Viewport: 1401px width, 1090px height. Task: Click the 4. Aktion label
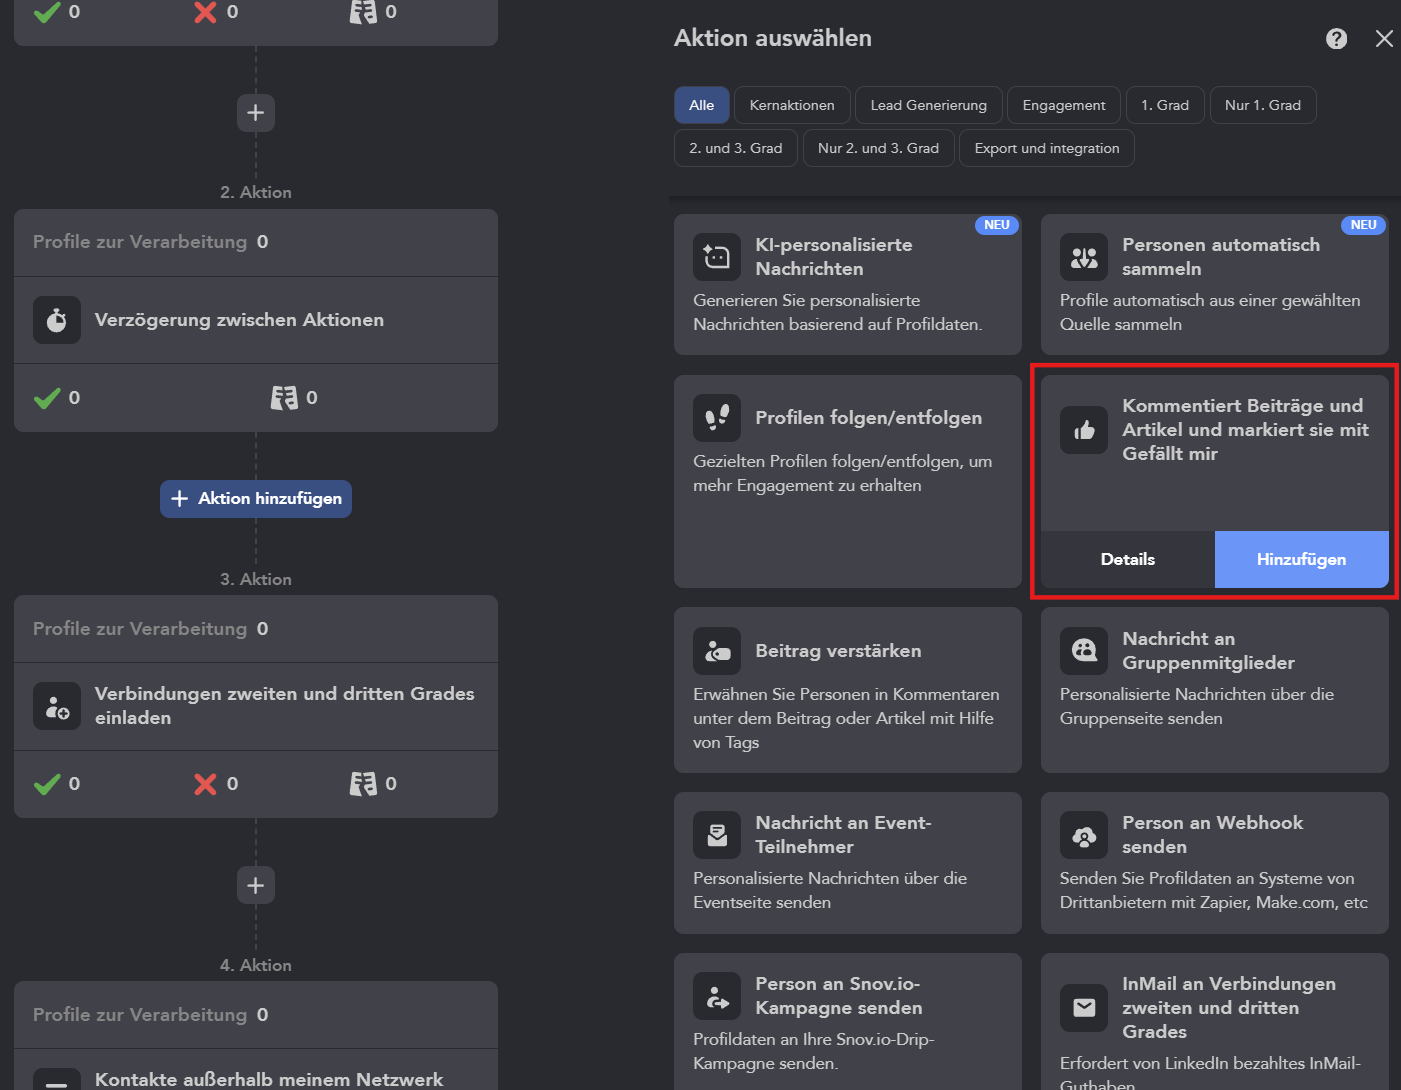(x=256, y=965)
